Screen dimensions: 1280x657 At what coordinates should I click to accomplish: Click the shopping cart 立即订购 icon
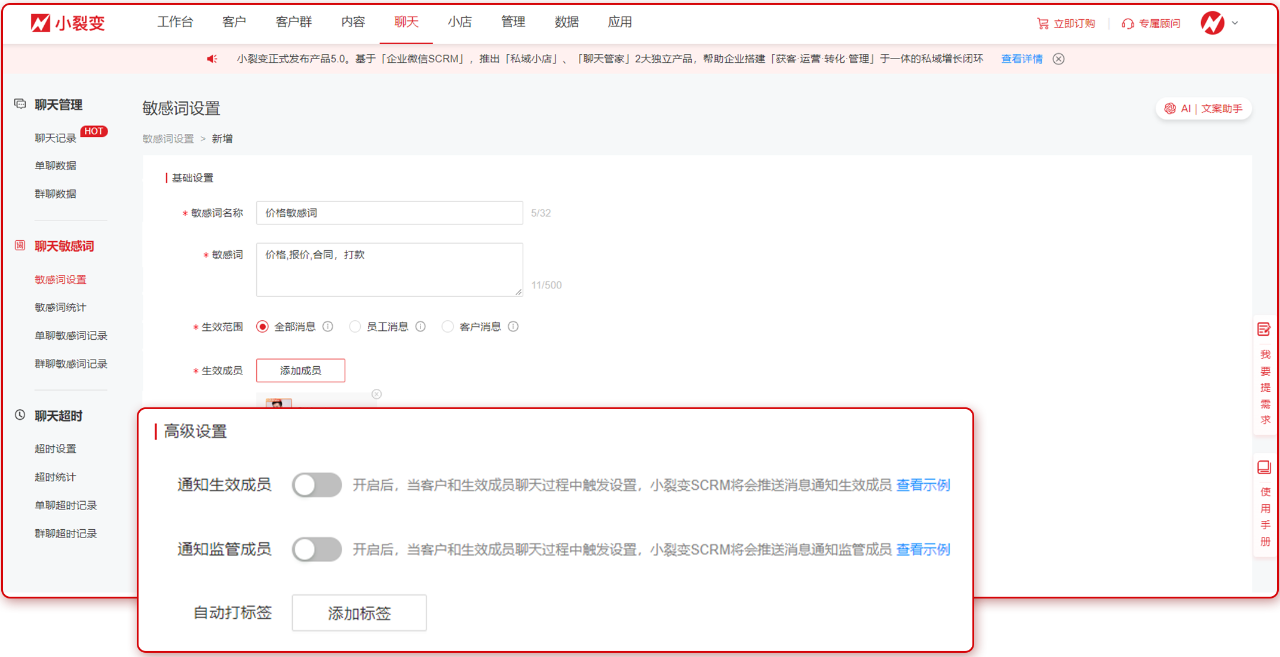1043,23
